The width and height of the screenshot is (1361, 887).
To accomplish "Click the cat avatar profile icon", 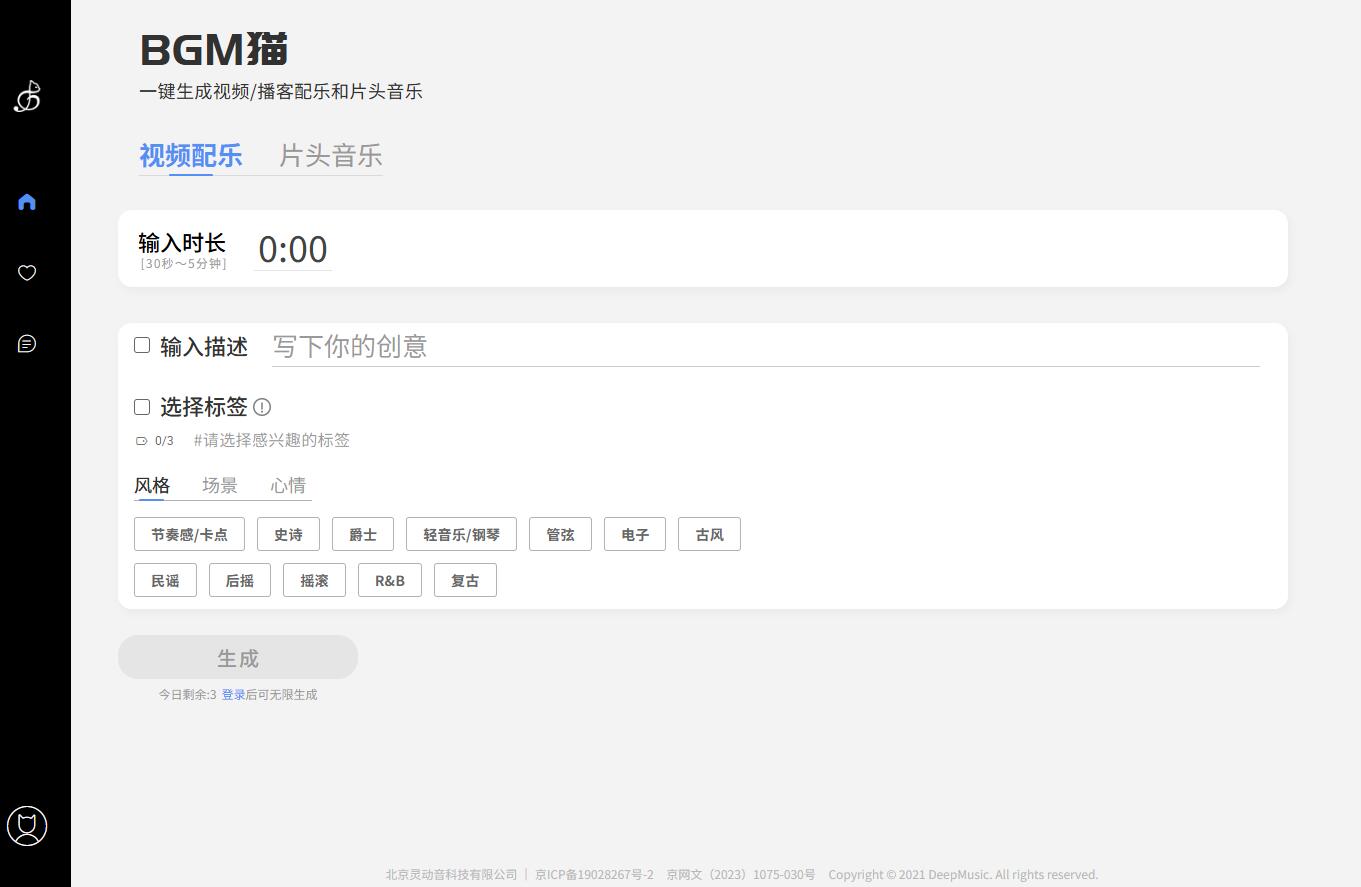I will 27,826.
